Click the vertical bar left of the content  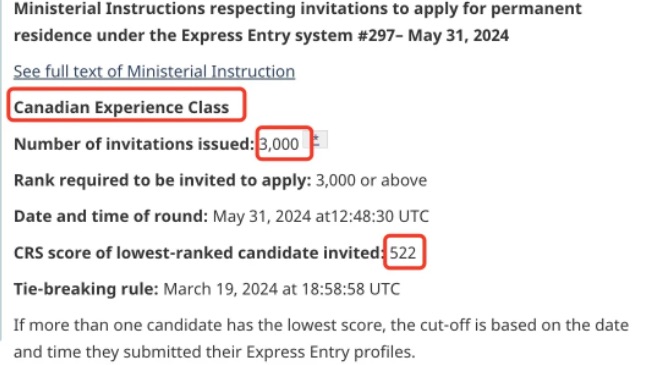click(x=1, y=170)
